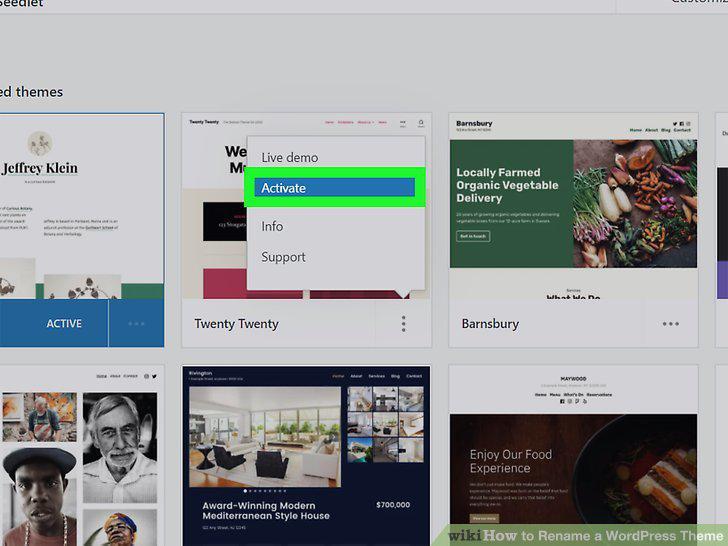Open the Maywood food theme preview
728x546 pixels.
[573, 456]
